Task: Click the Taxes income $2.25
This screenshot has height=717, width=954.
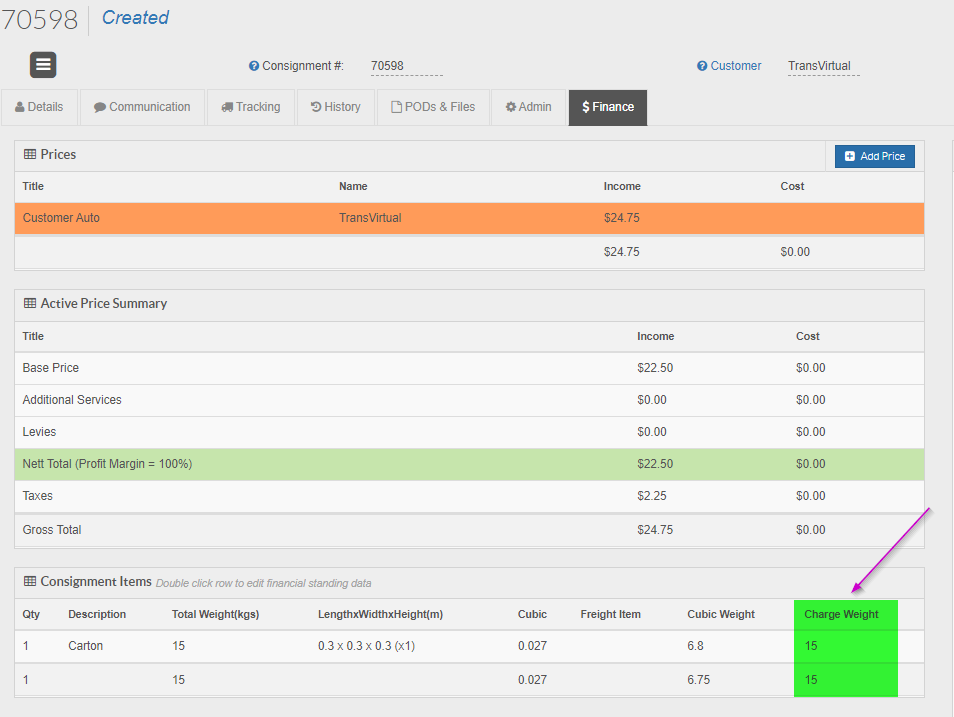Action: pyautogui.click(x=652, y=496)
